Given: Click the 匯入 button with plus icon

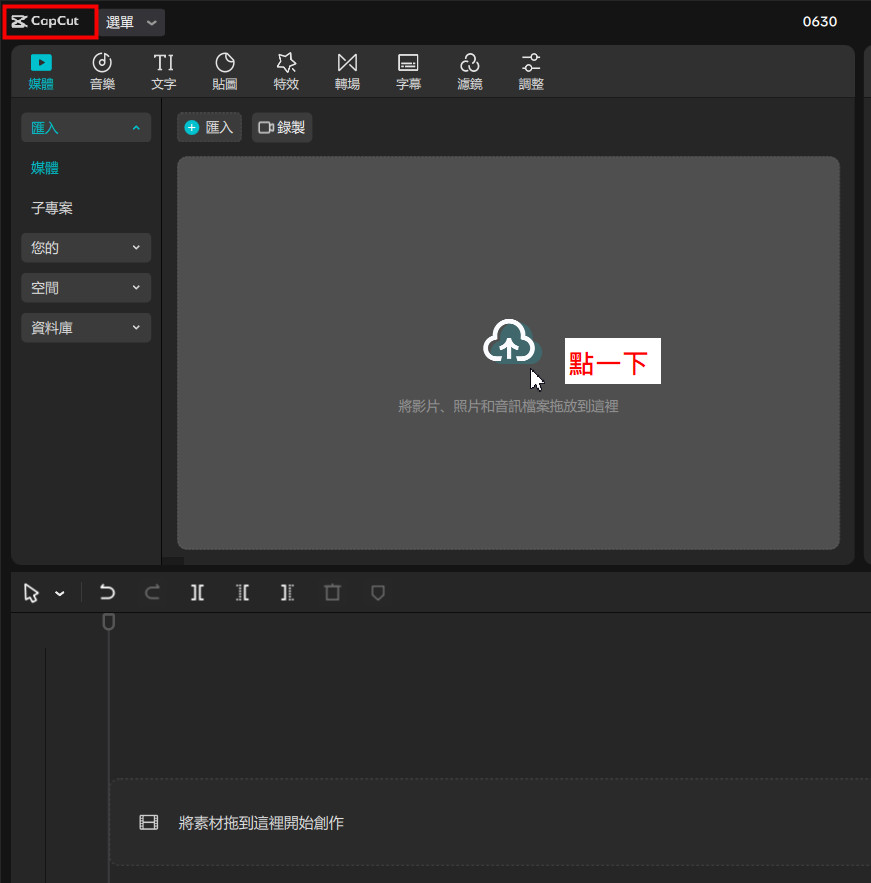Looking at the screenshot, I should point(209,128).
